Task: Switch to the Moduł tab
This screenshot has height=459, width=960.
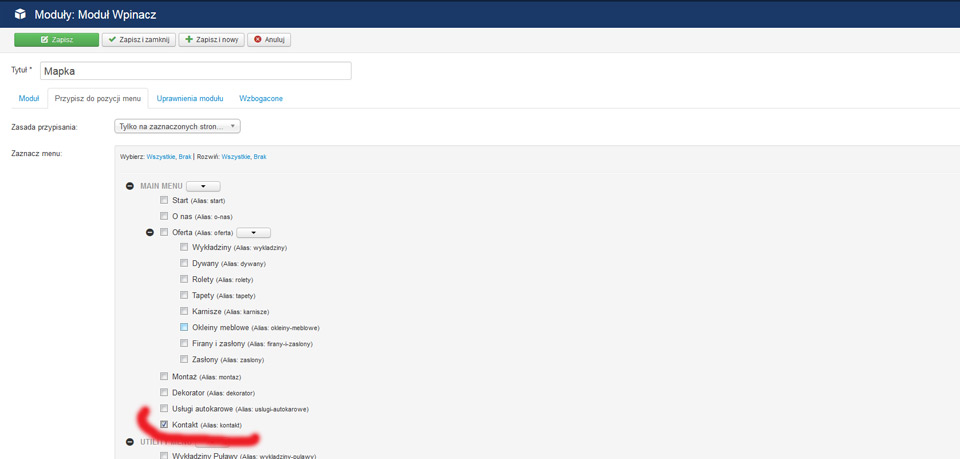Action: (29, 99)
